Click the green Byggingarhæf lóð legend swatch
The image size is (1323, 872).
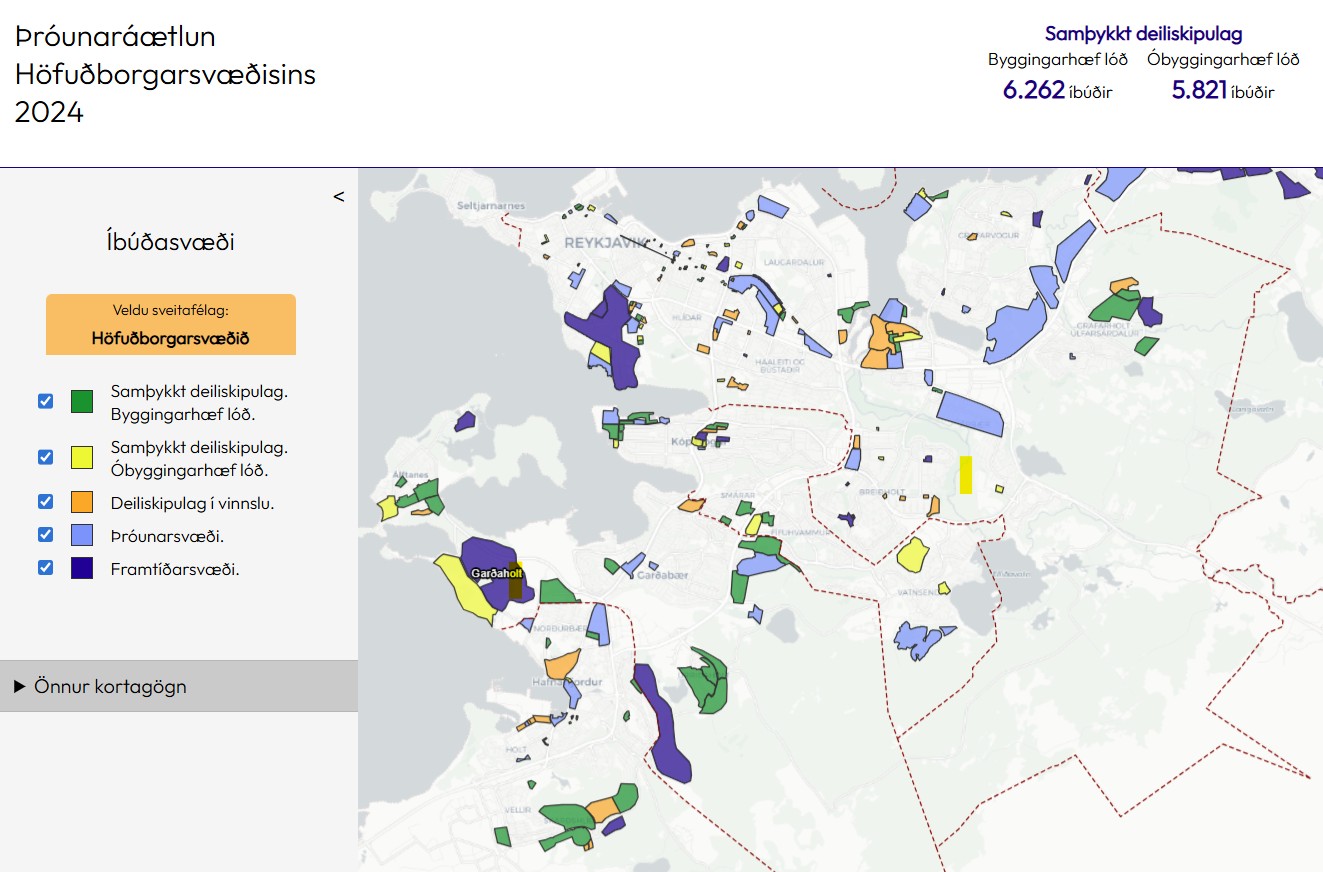pyautogui.click(x=82, y=401)
